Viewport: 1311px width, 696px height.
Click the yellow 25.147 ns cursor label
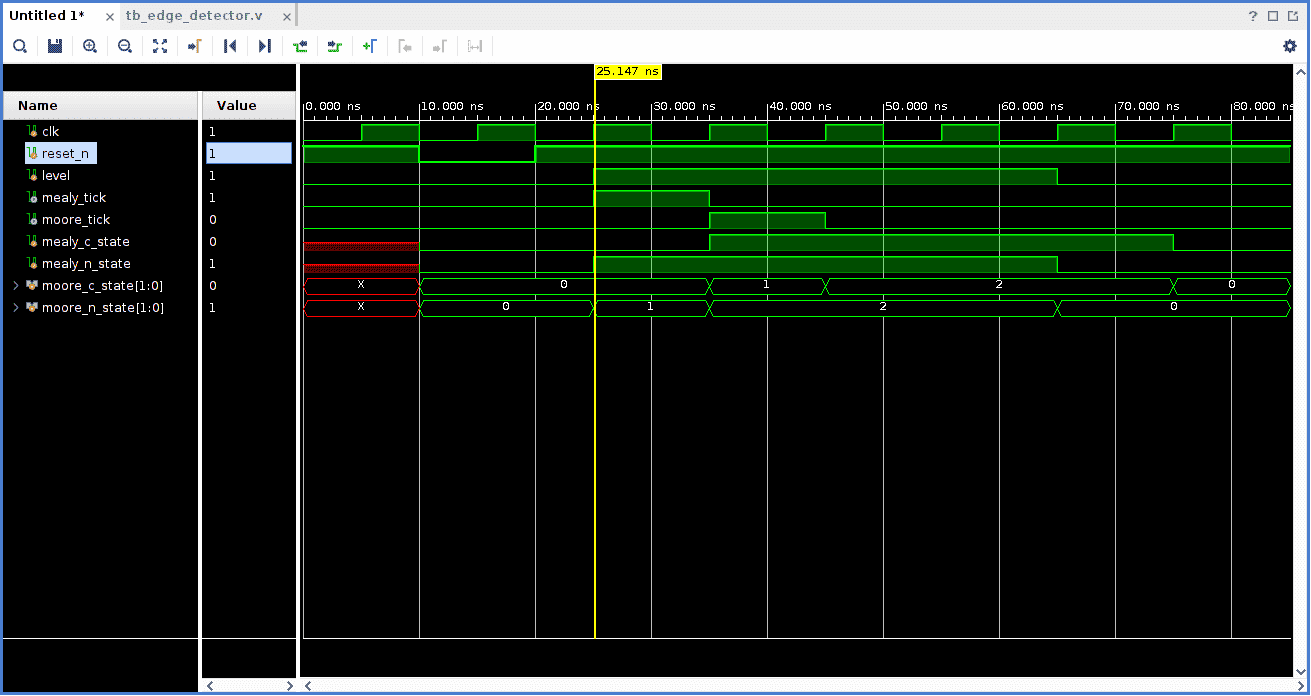click(x=628, y=72)
